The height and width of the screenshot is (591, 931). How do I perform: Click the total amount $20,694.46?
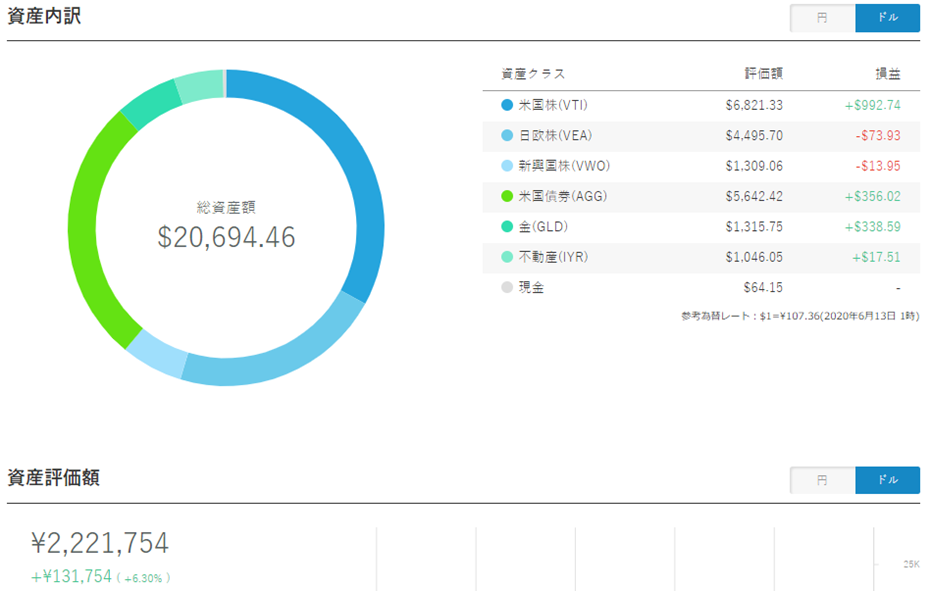(x=226, y=236)
